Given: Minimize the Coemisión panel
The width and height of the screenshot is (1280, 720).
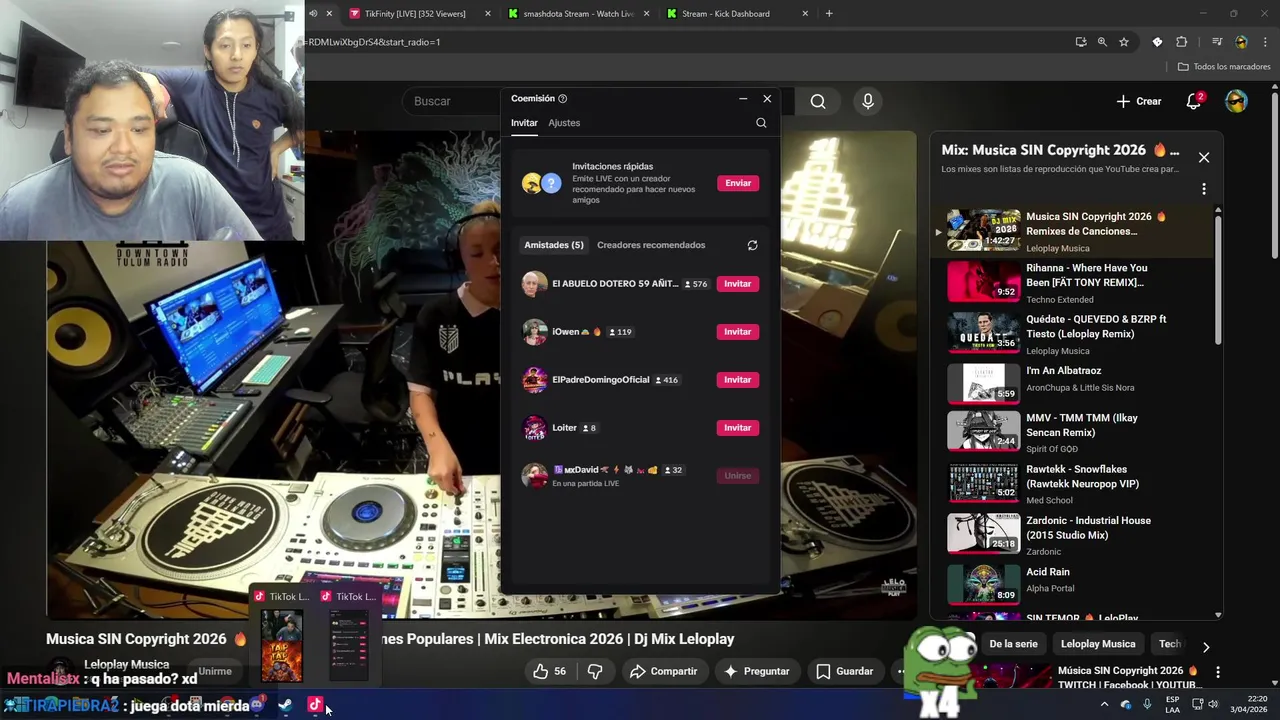Looking at the screenshot, I should pyautogui.click(x=743, y=99).
